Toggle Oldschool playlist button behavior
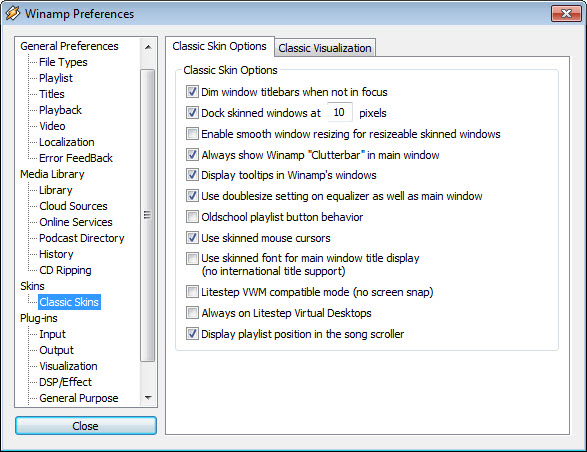Screen dimensions: 587x452 (x=192, y=217)
